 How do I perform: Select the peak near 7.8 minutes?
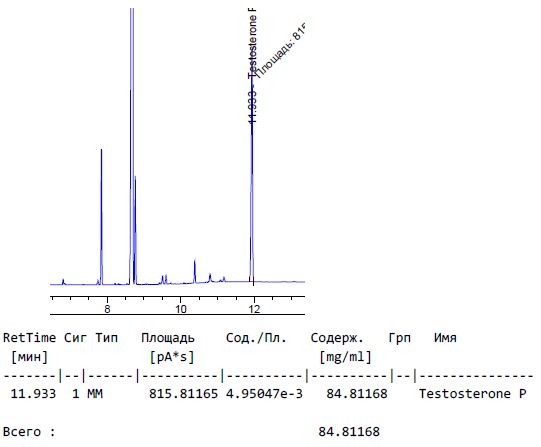101,217
